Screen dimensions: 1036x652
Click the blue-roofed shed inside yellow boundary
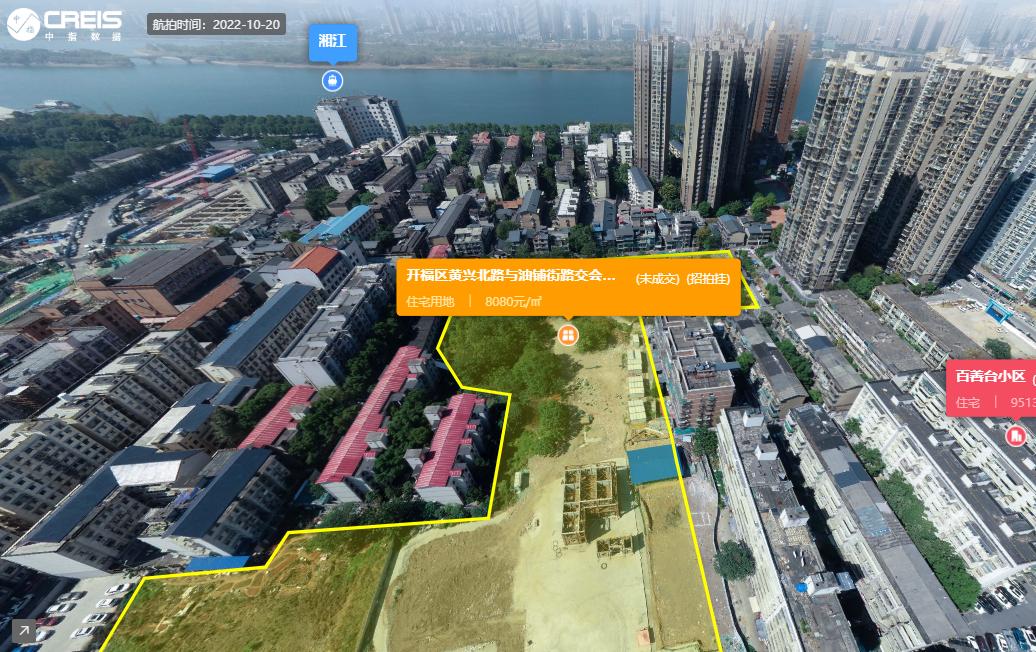[x=653, y=463]
